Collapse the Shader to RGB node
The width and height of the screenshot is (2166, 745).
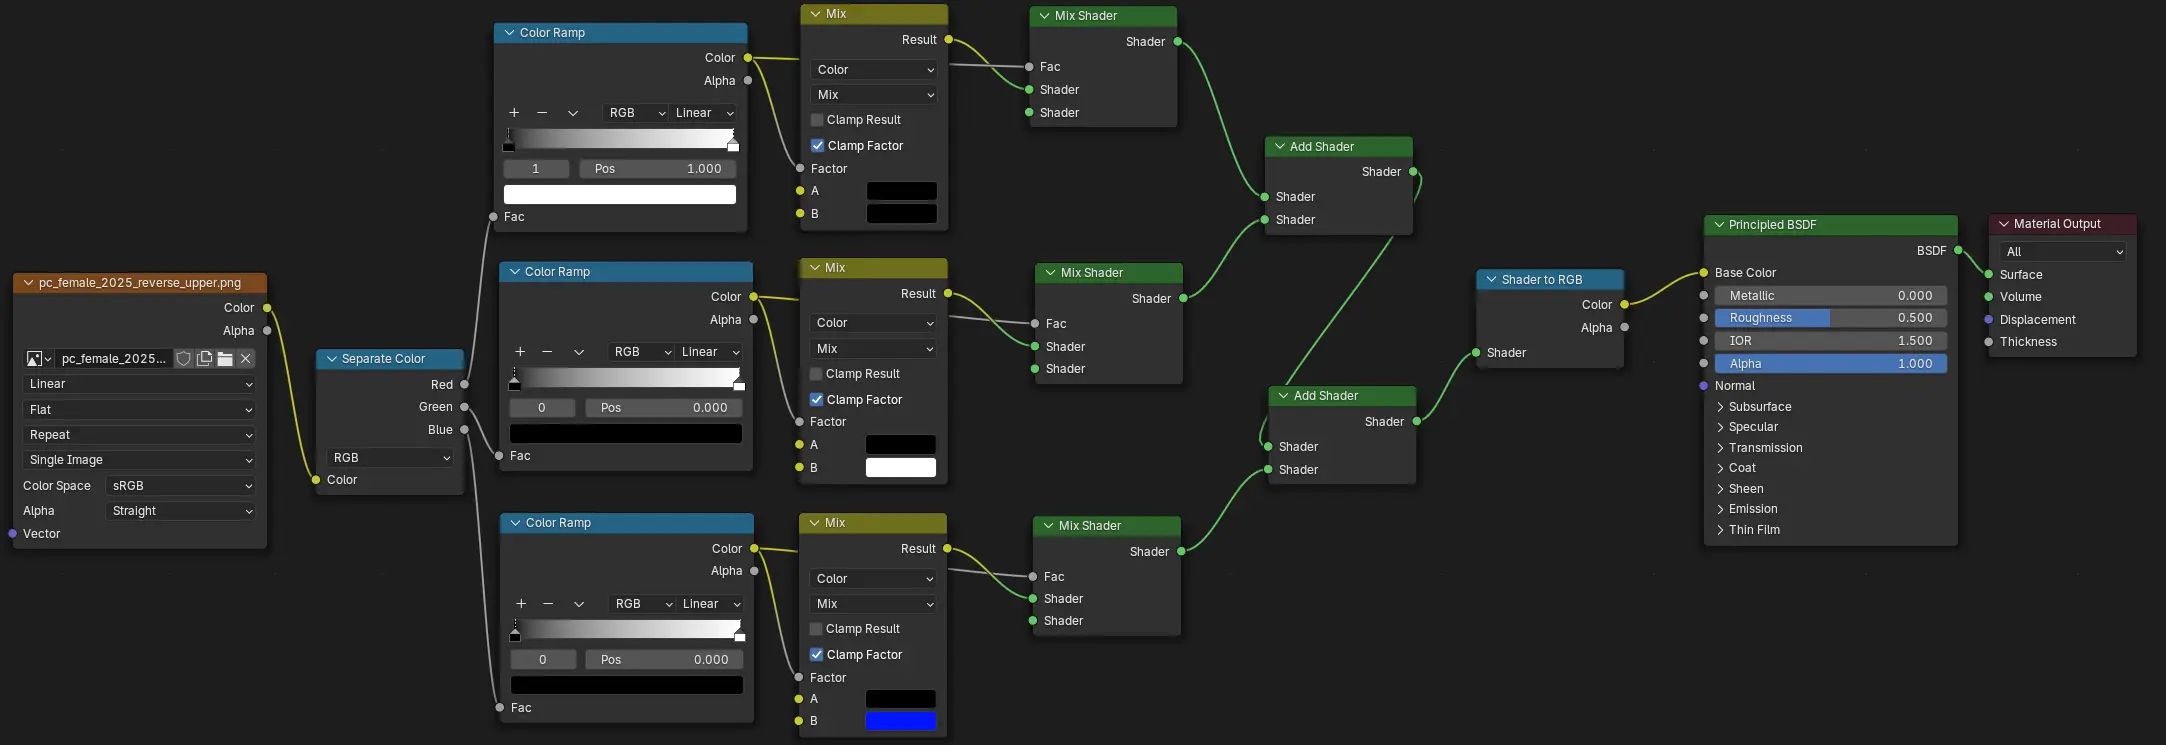pyautogui.click(x=1492, y=280)
